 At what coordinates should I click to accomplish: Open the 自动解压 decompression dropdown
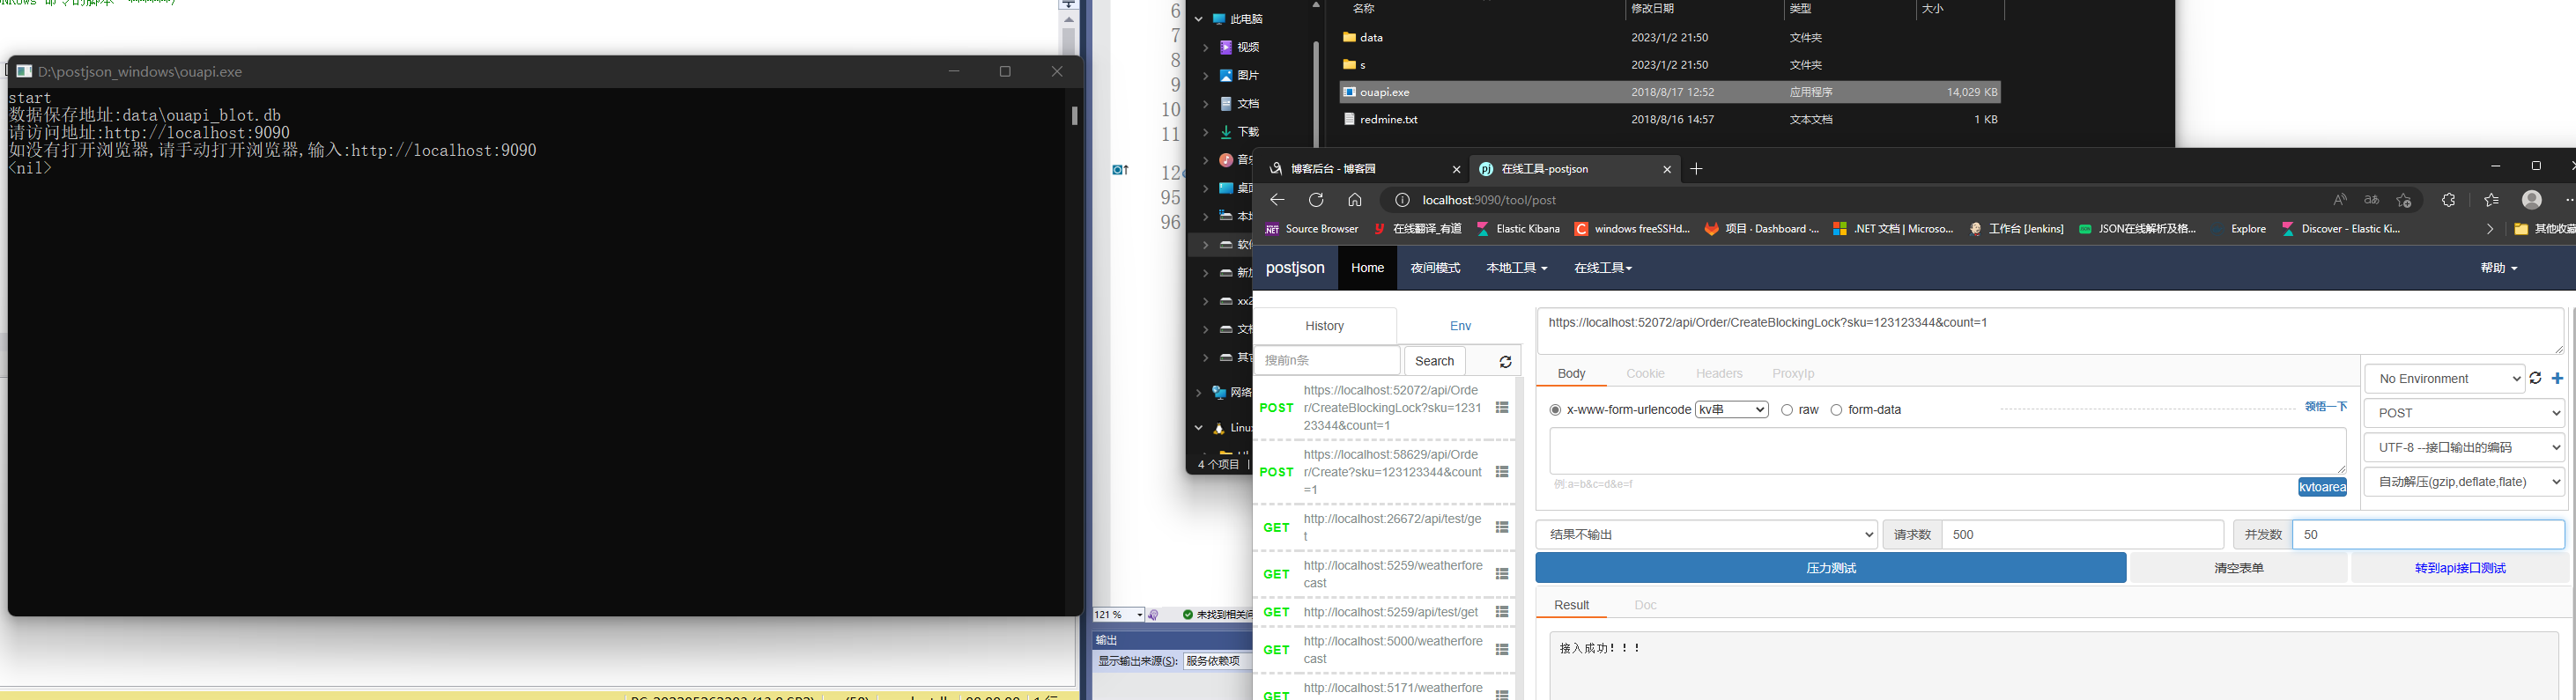point(2464,482)
